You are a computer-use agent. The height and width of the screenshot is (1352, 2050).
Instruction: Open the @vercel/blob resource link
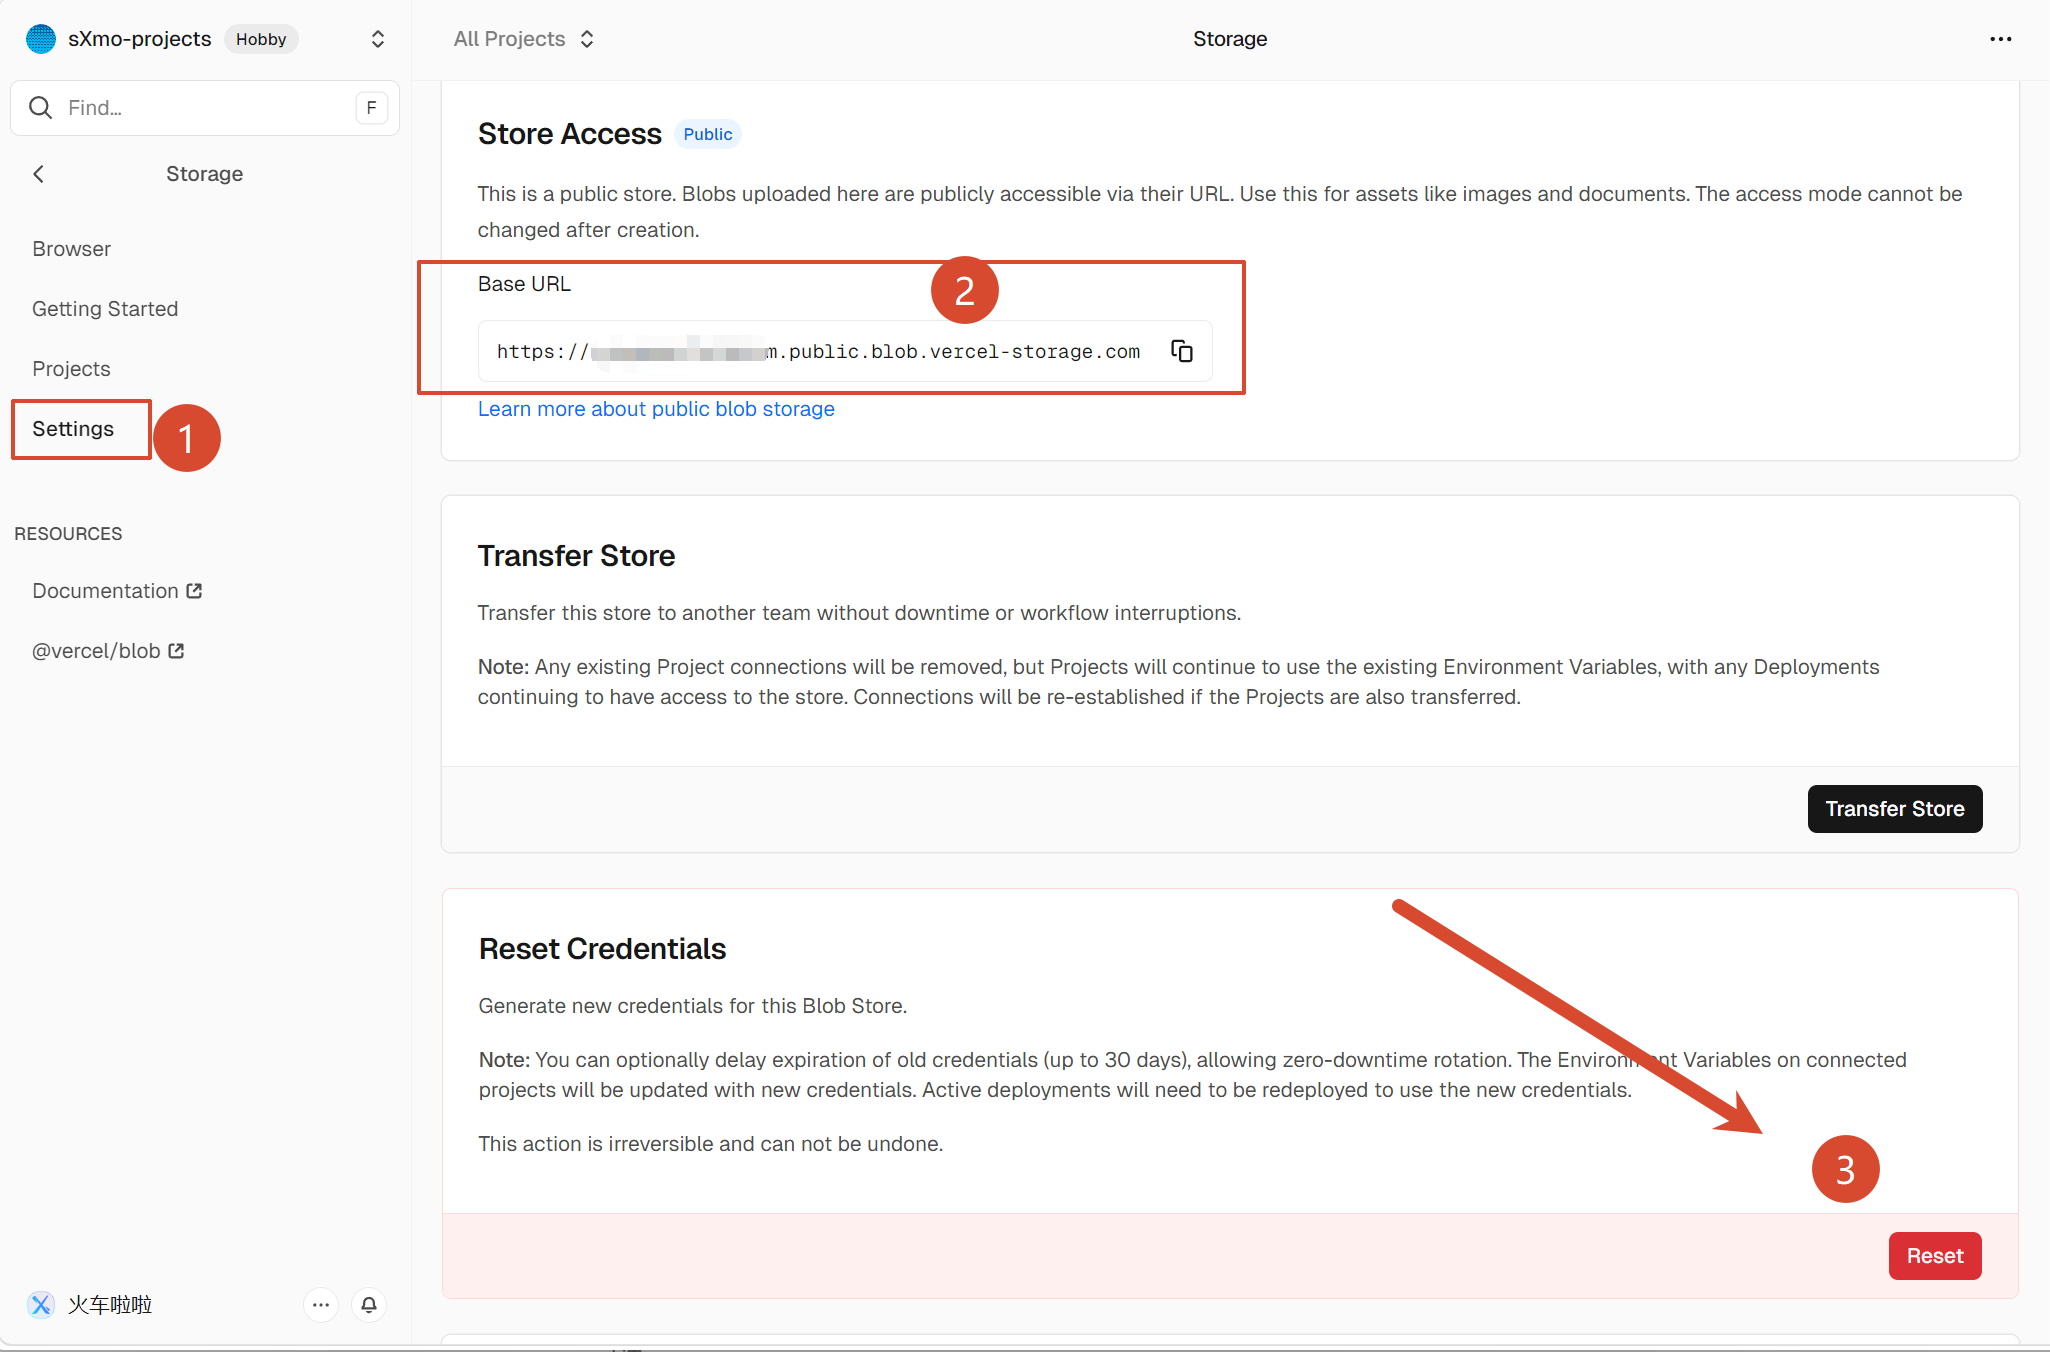[x=108, y=651]
